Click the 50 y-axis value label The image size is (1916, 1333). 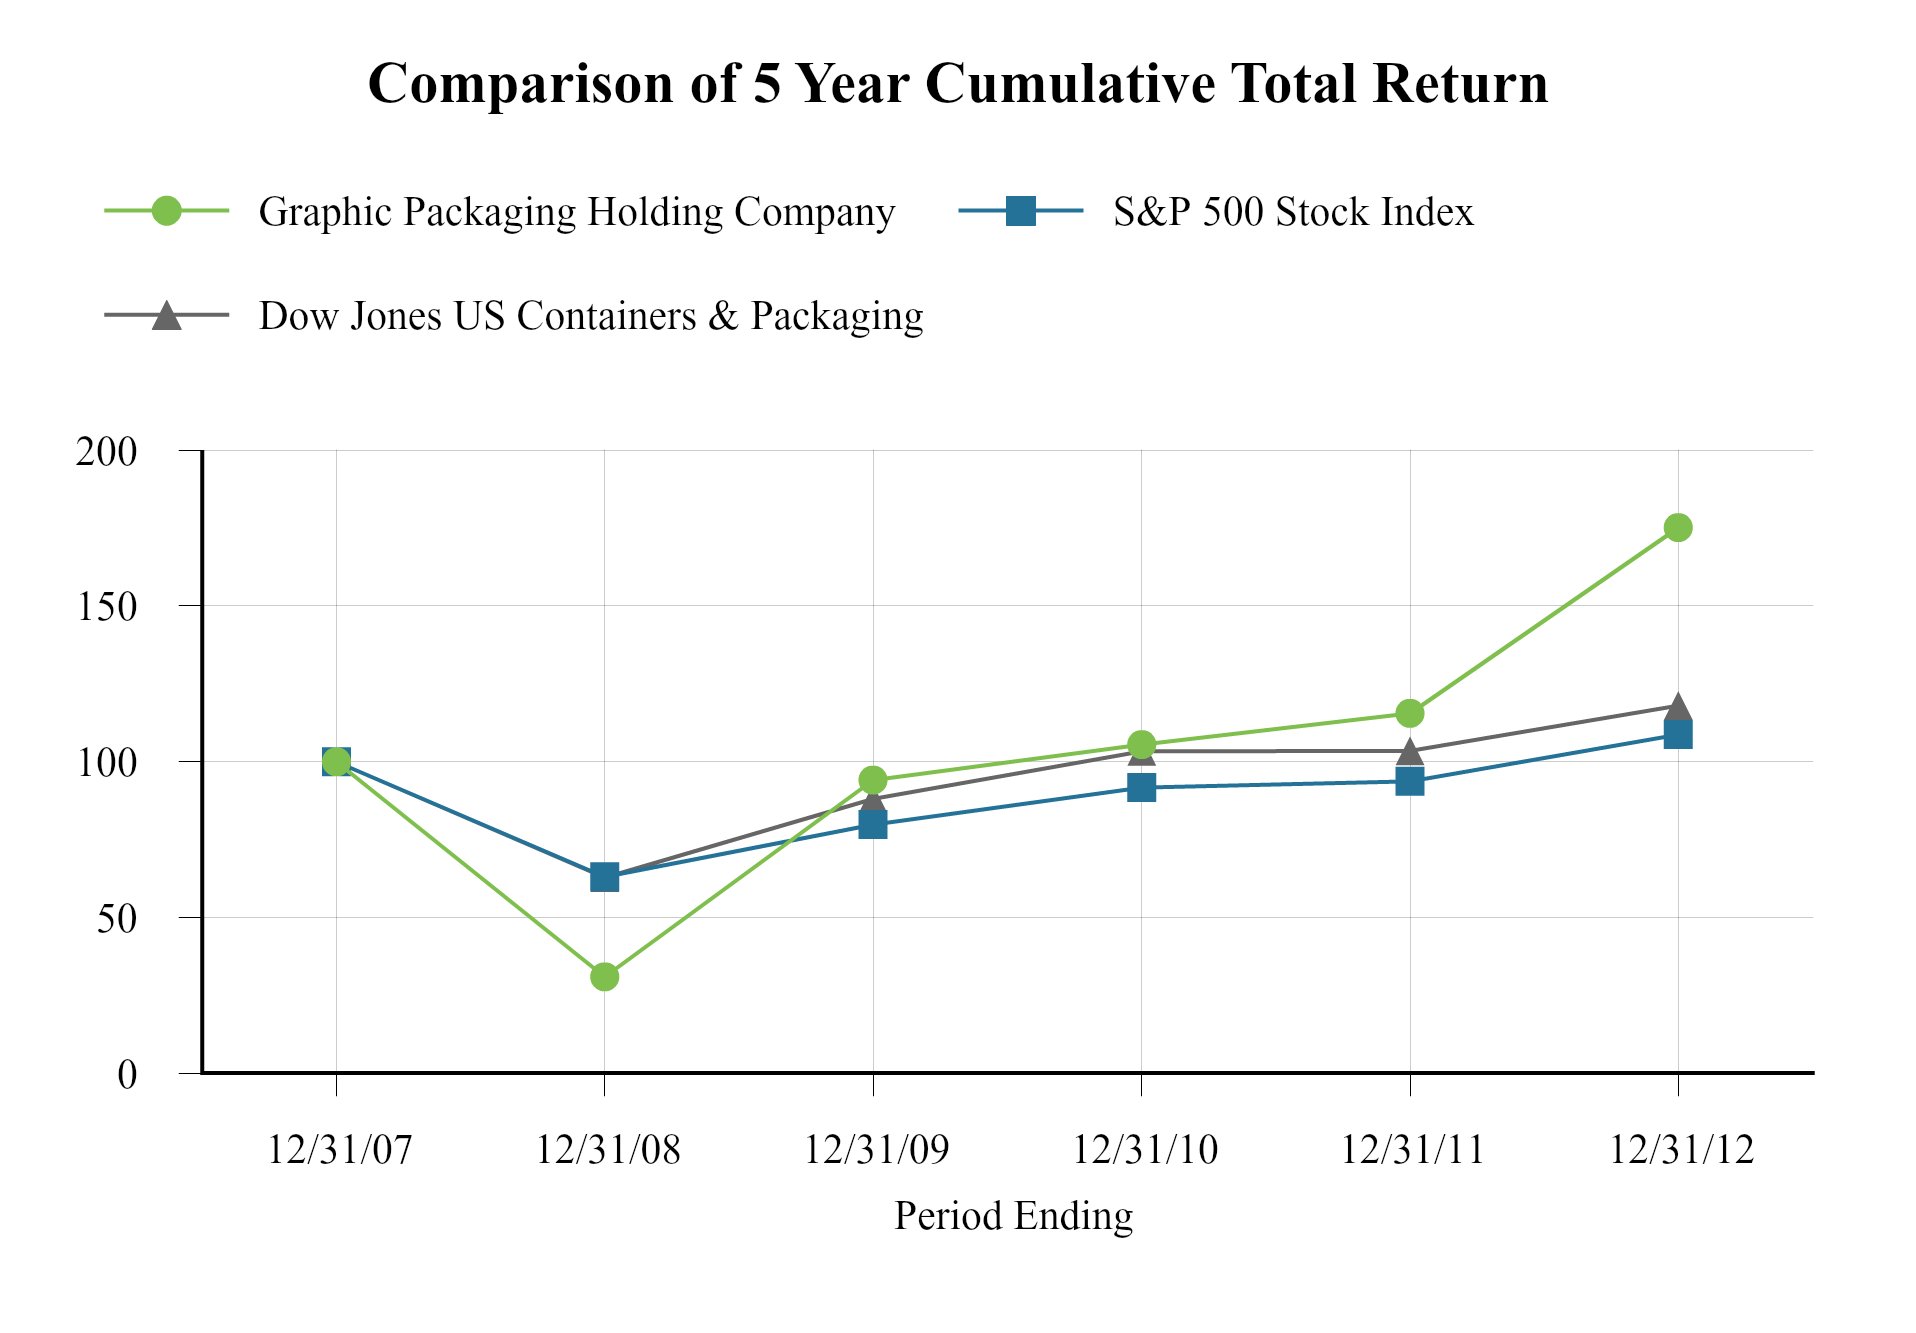pyautogui.click(x=117, y=919)
